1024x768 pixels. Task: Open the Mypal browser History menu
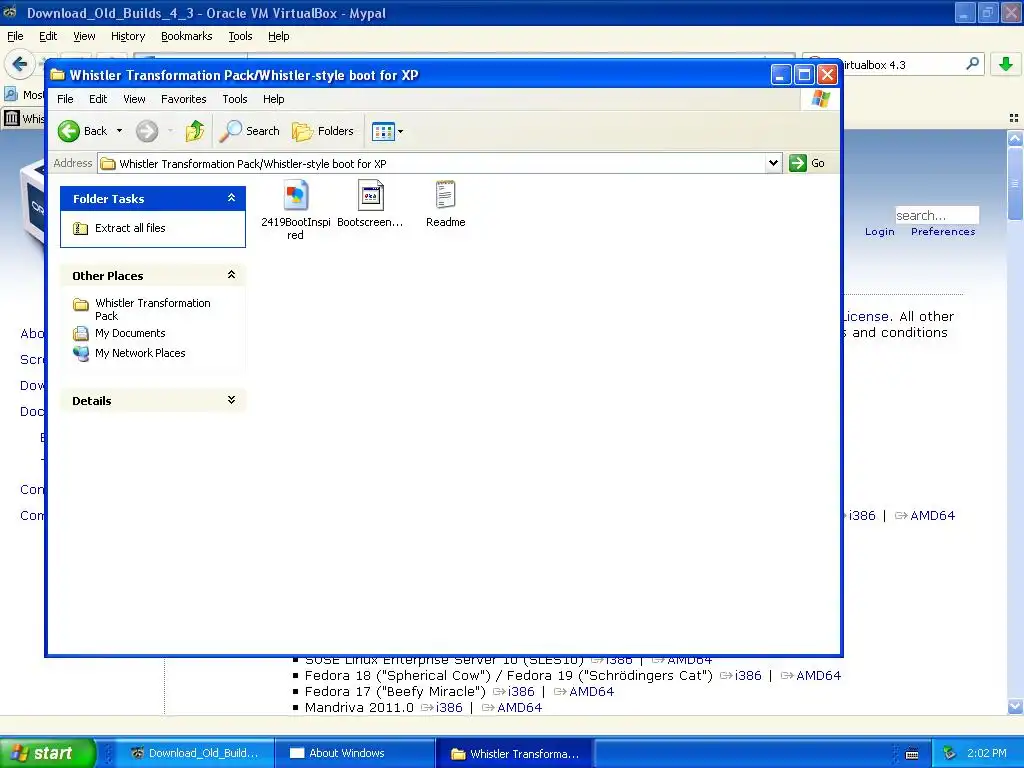(128, 37)
